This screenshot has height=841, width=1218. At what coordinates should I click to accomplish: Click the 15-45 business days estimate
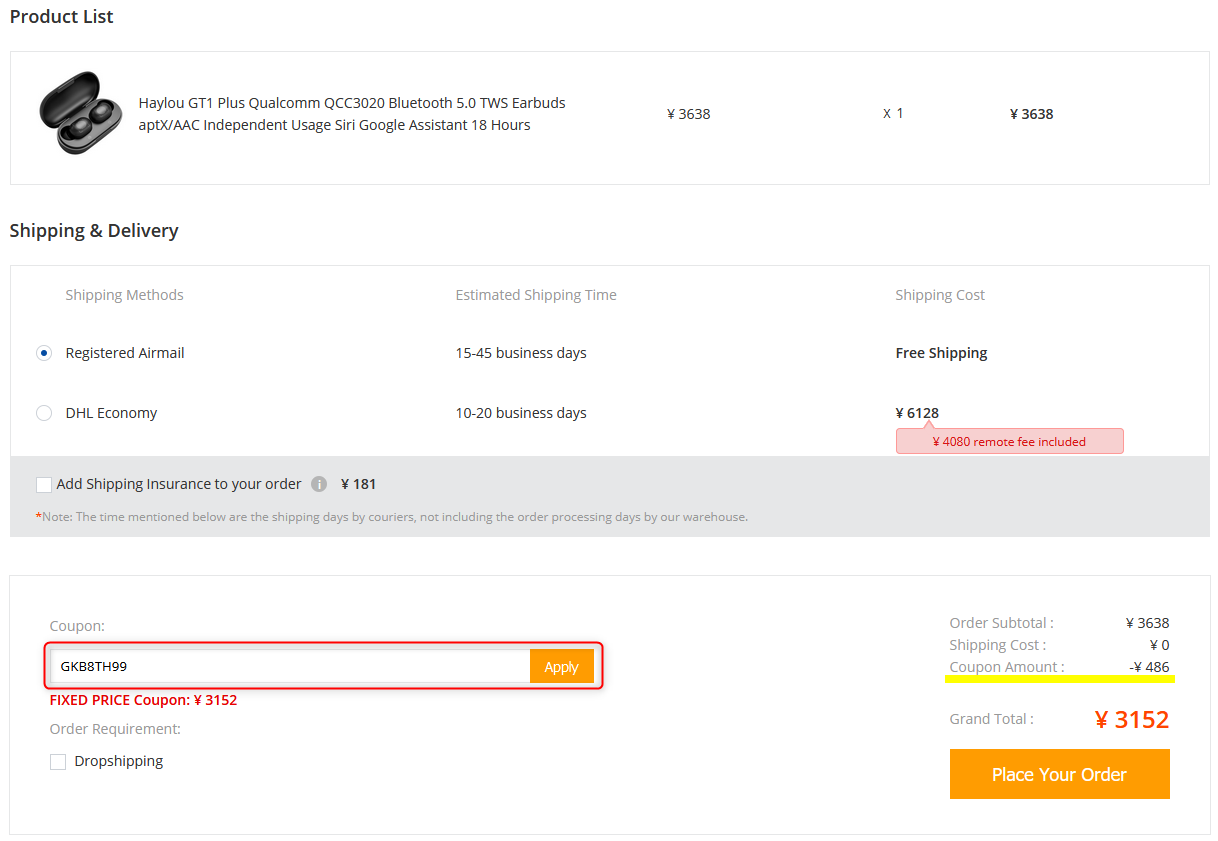[x=521, y=353]
